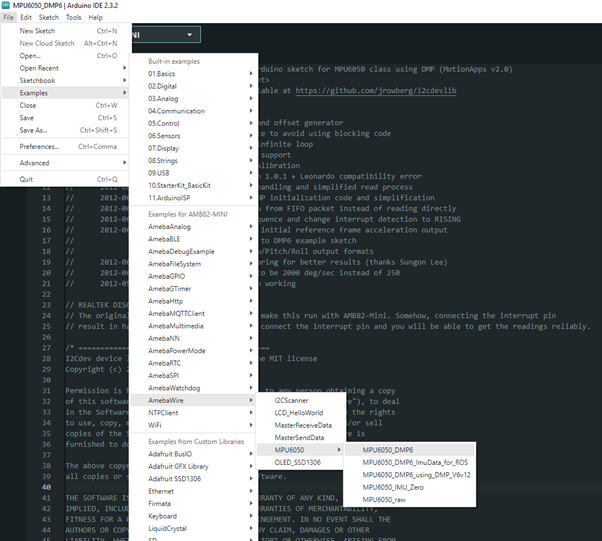Open the Edit menu

(26, 17)
